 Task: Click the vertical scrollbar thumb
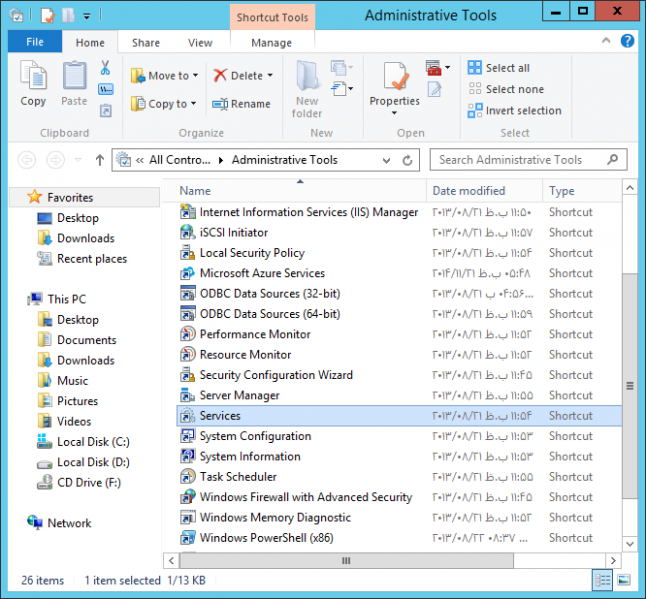click(630, 386)
